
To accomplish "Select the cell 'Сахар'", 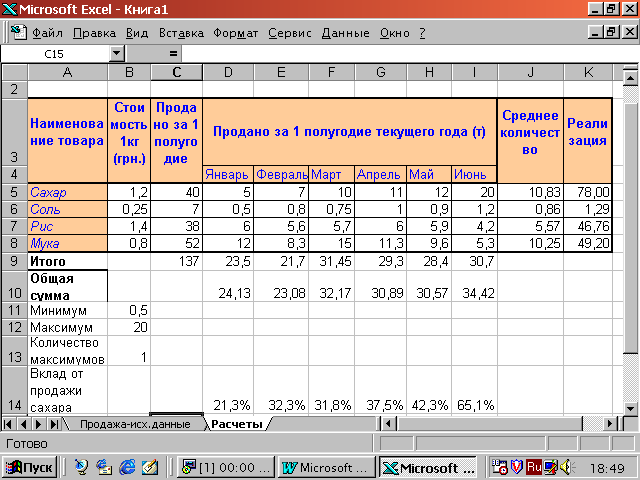I will pos(68,192).
